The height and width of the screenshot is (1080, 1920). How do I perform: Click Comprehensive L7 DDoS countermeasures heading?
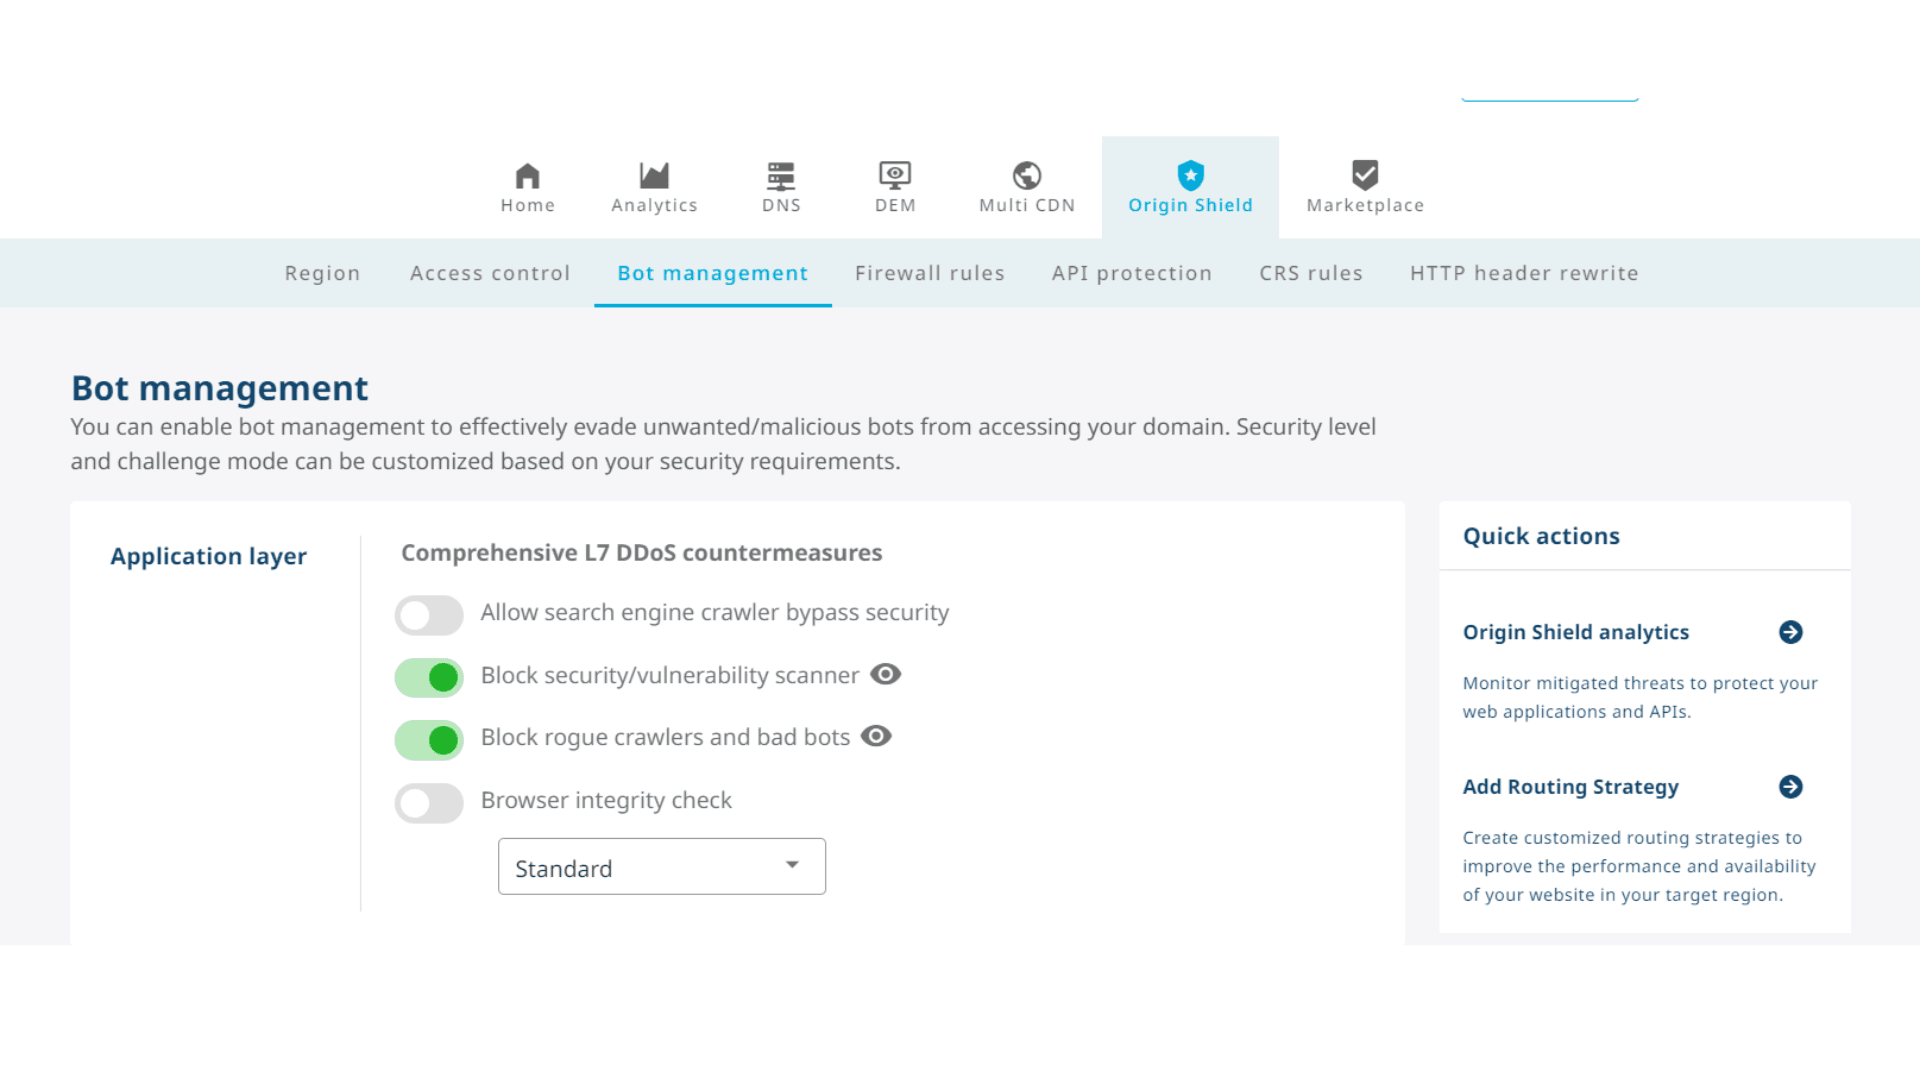[641, 553]
